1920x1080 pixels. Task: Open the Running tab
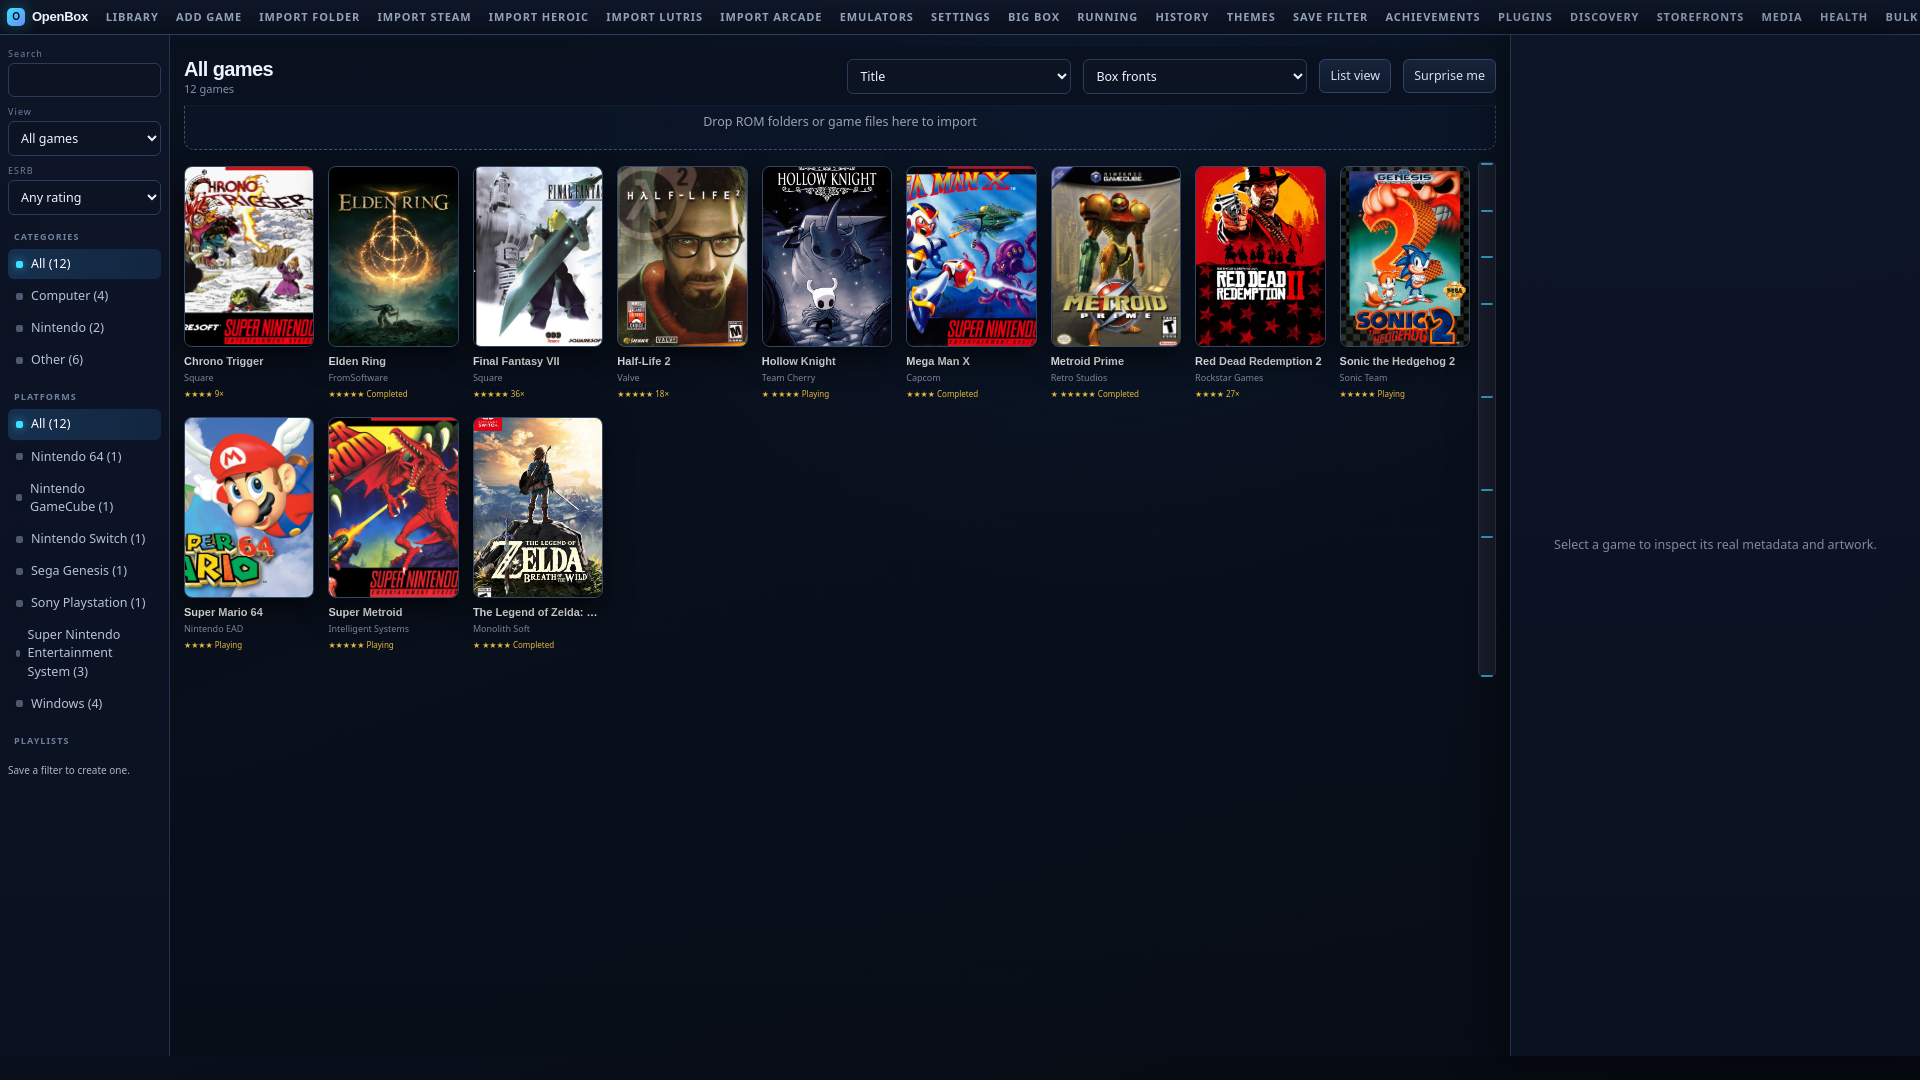pos(1107,17)
